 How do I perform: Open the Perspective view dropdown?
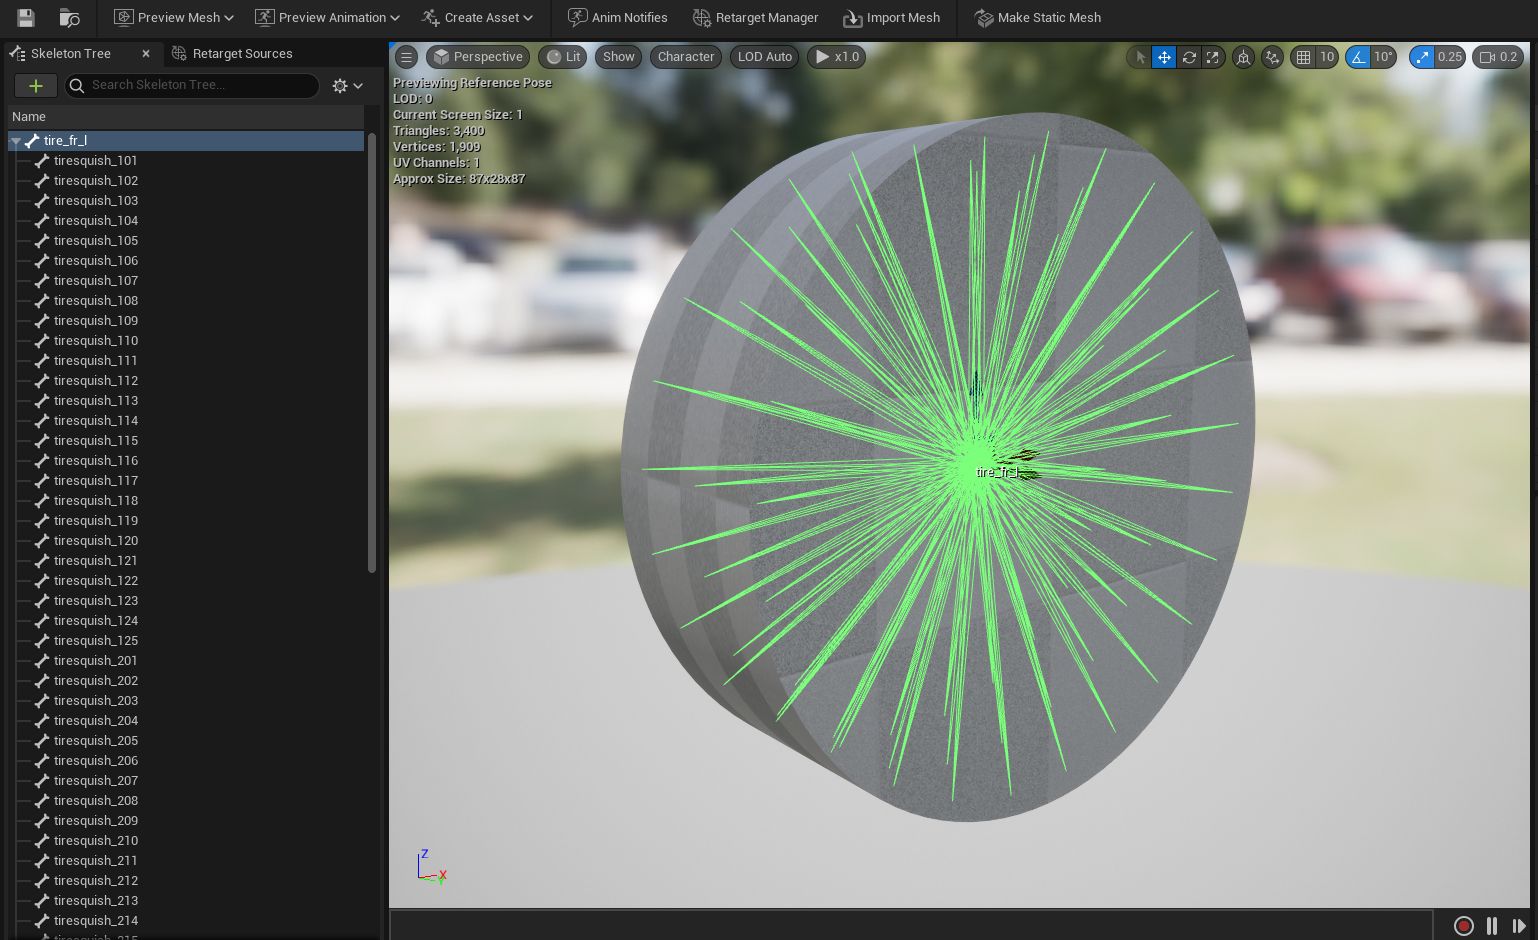pyautogui.click(x=478, y=57)
